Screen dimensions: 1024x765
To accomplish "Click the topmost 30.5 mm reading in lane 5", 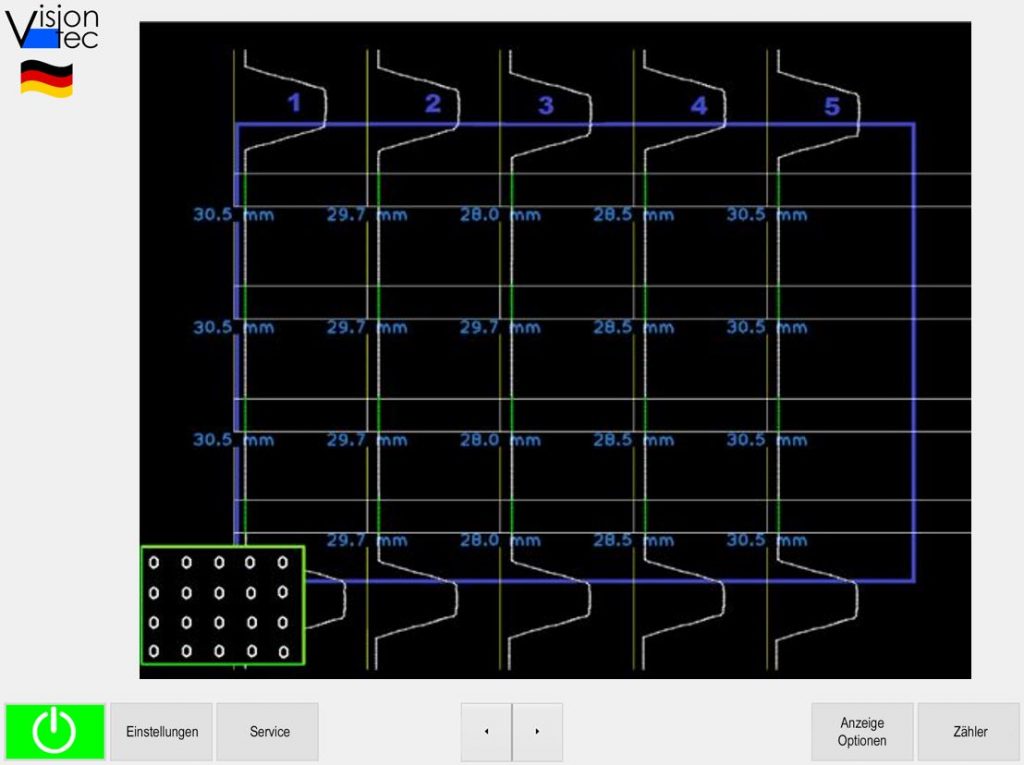I will (766, 215).
